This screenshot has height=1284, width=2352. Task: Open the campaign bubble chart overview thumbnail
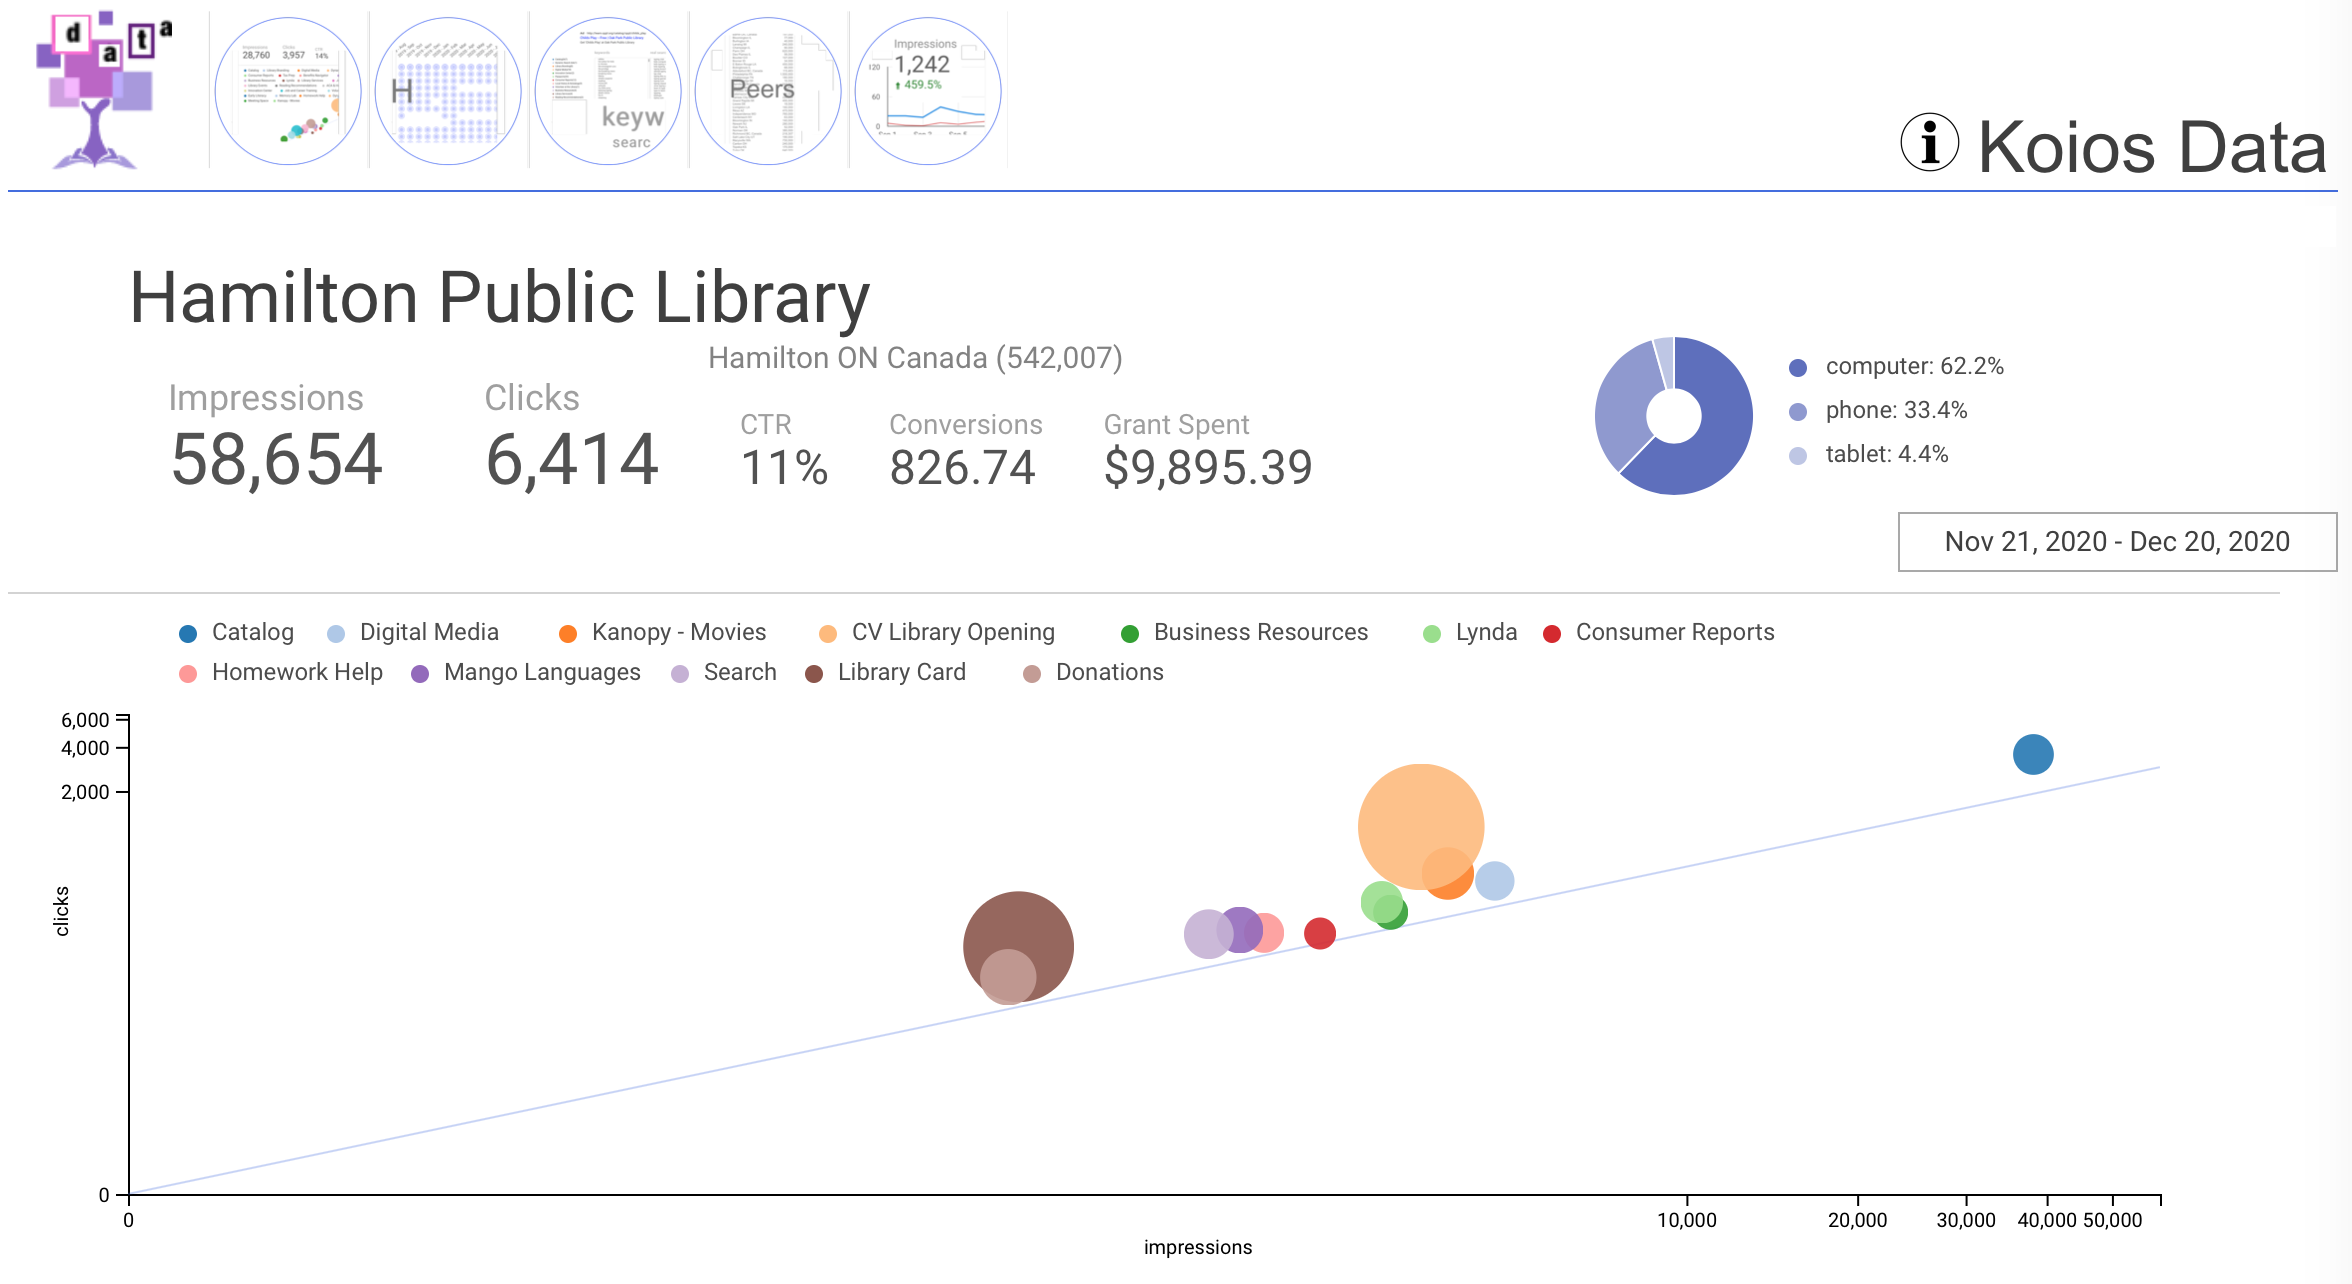pos(288,91)
